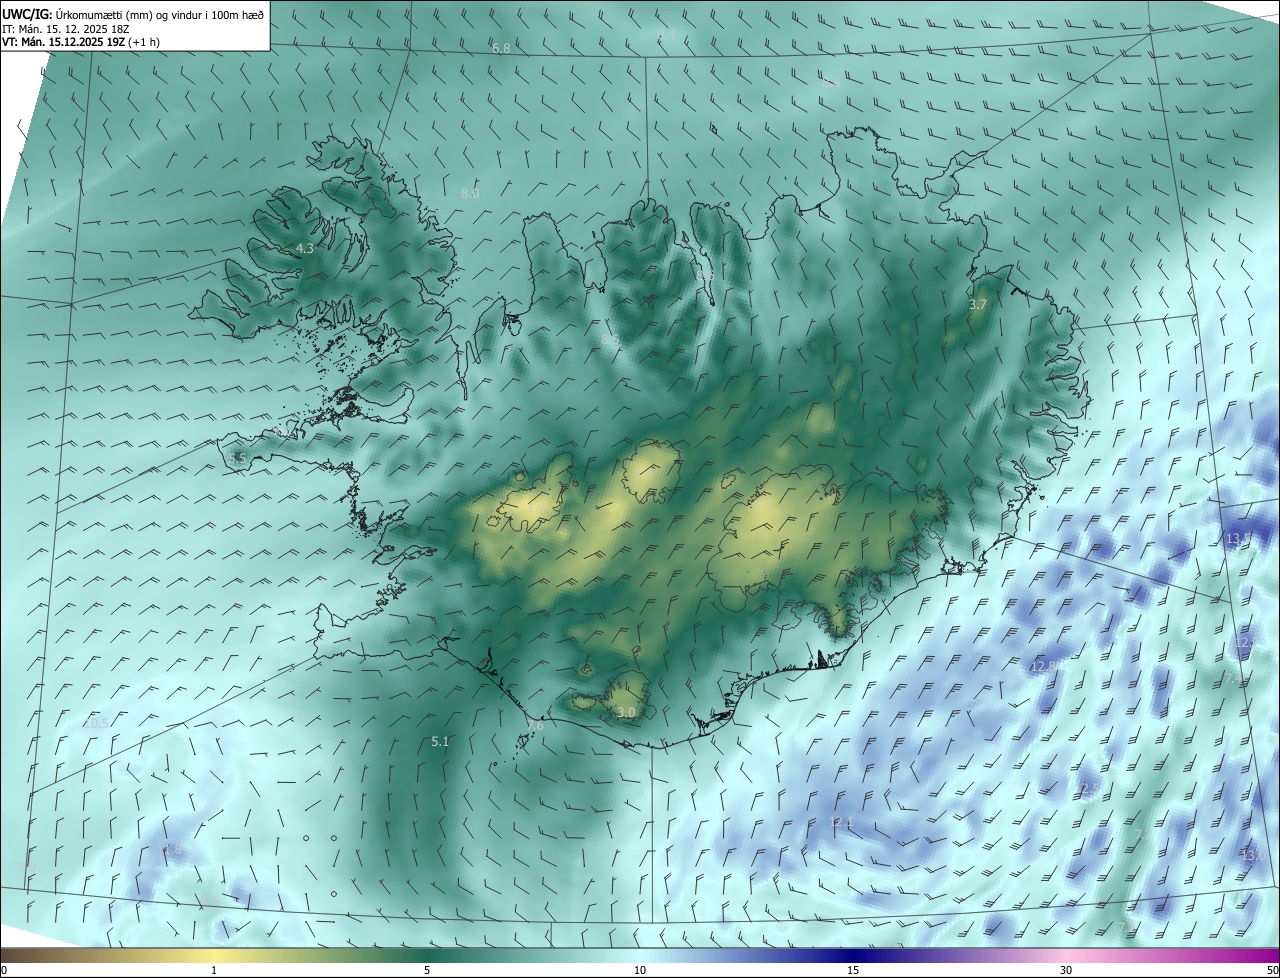Click the 30 tick on the color scale

pos(1066,970)
